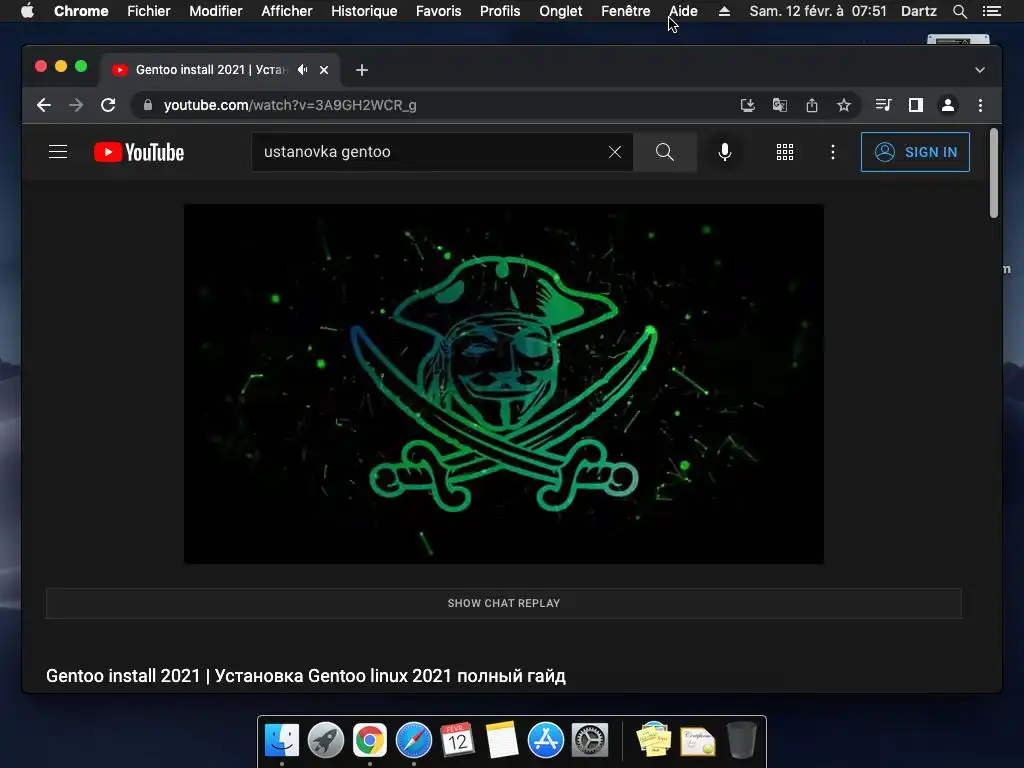Open the Aide menu
1024x768 pixels.
point(683,11)
